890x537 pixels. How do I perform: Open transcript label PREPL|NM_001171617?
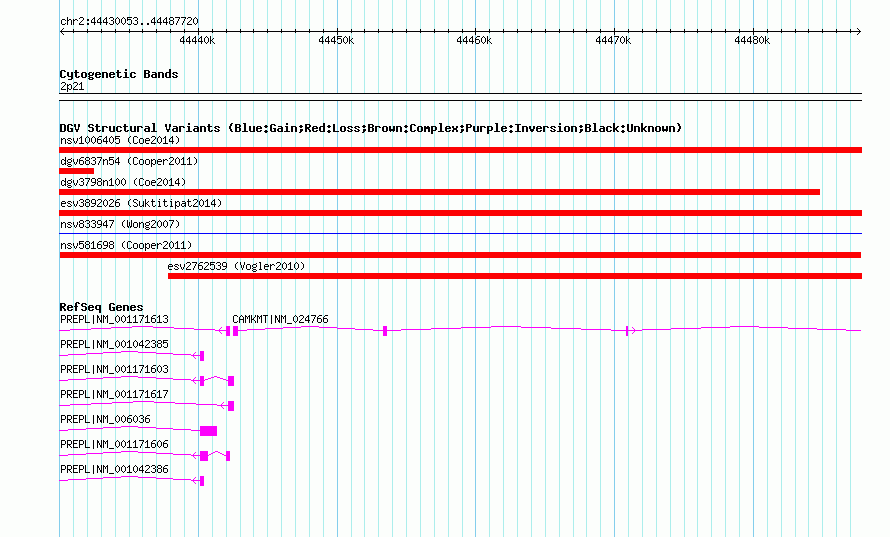(115, 395)
